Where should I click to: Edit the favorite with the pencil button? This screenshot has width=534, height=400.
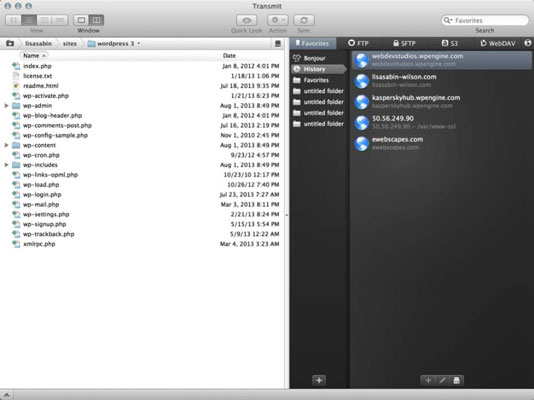coord(442,380)
